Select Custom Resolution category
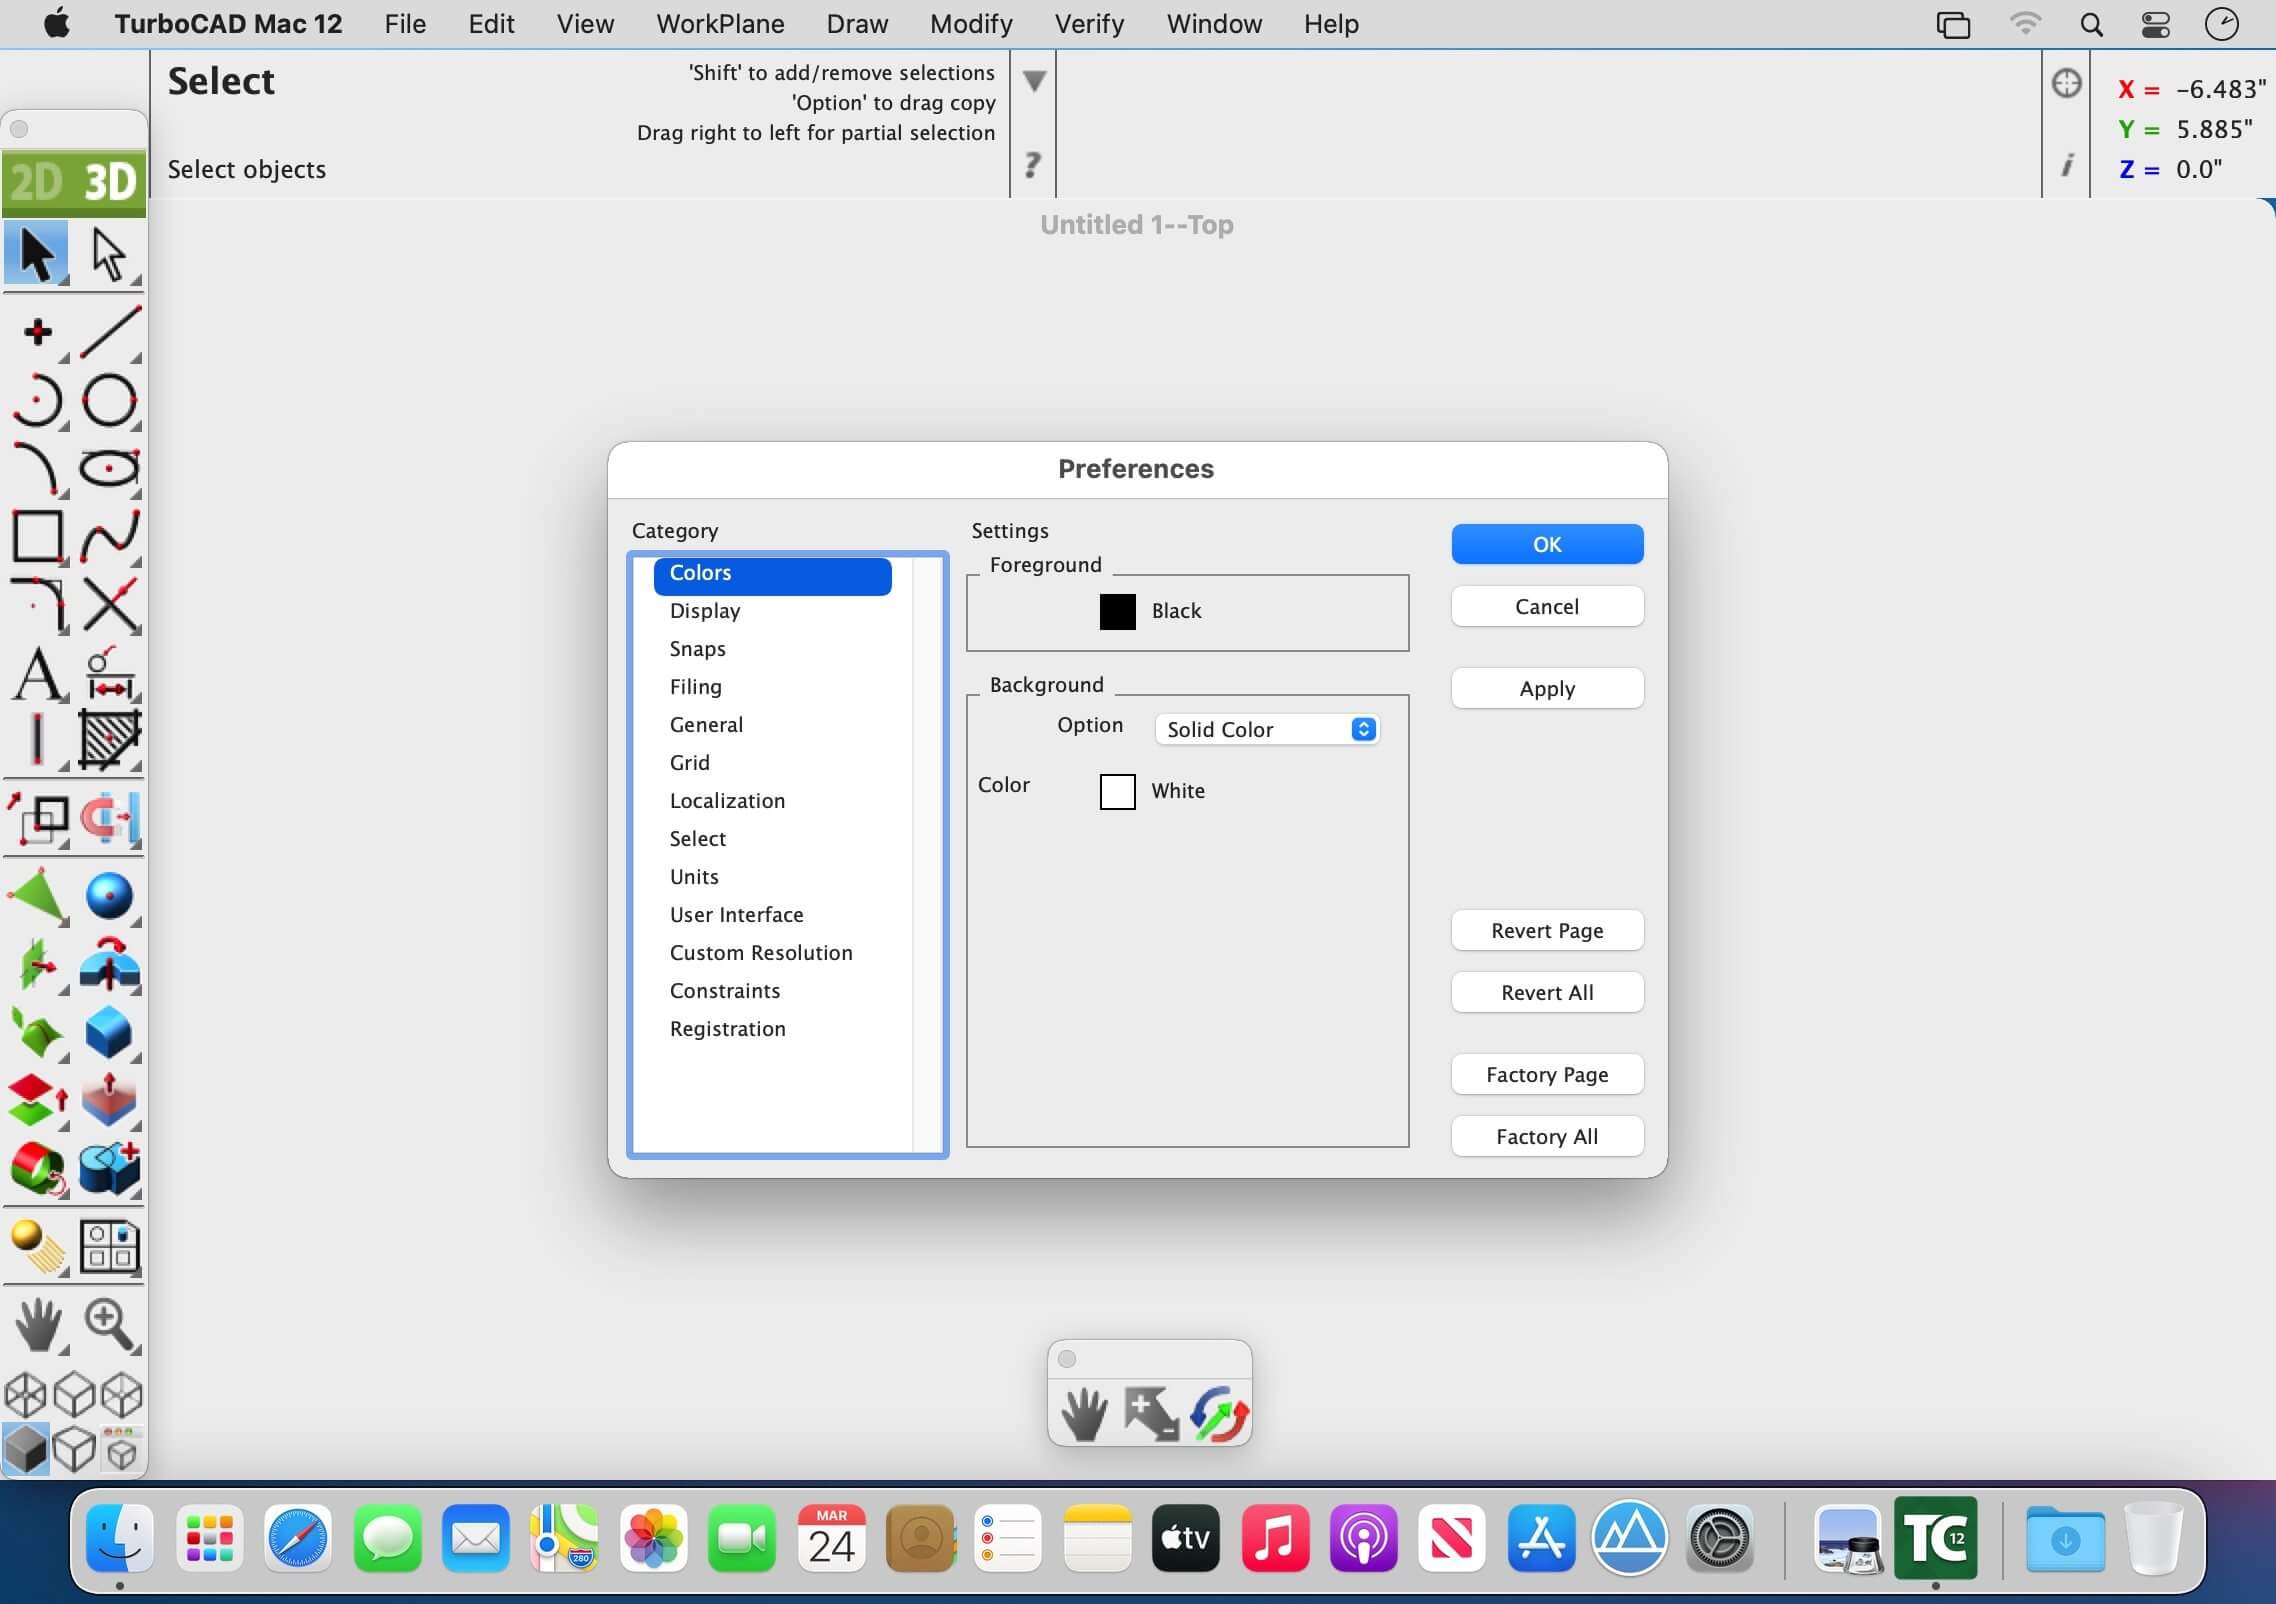 coord(773,953)
